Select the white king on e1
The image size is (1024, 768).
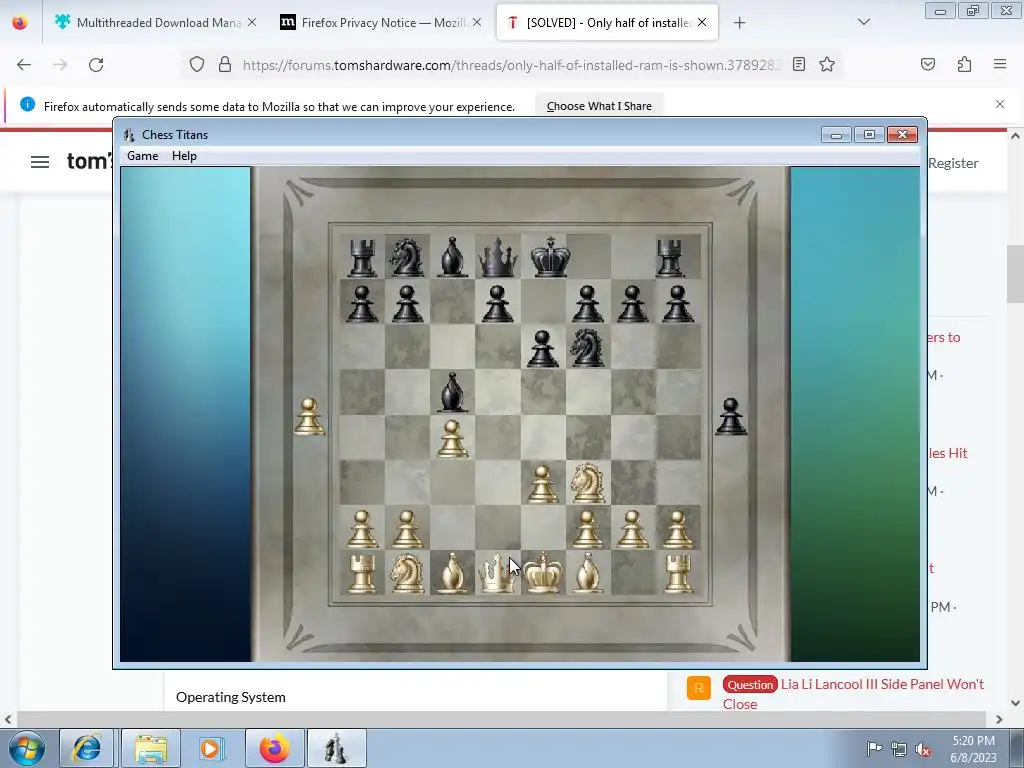(x=543, y=573)
